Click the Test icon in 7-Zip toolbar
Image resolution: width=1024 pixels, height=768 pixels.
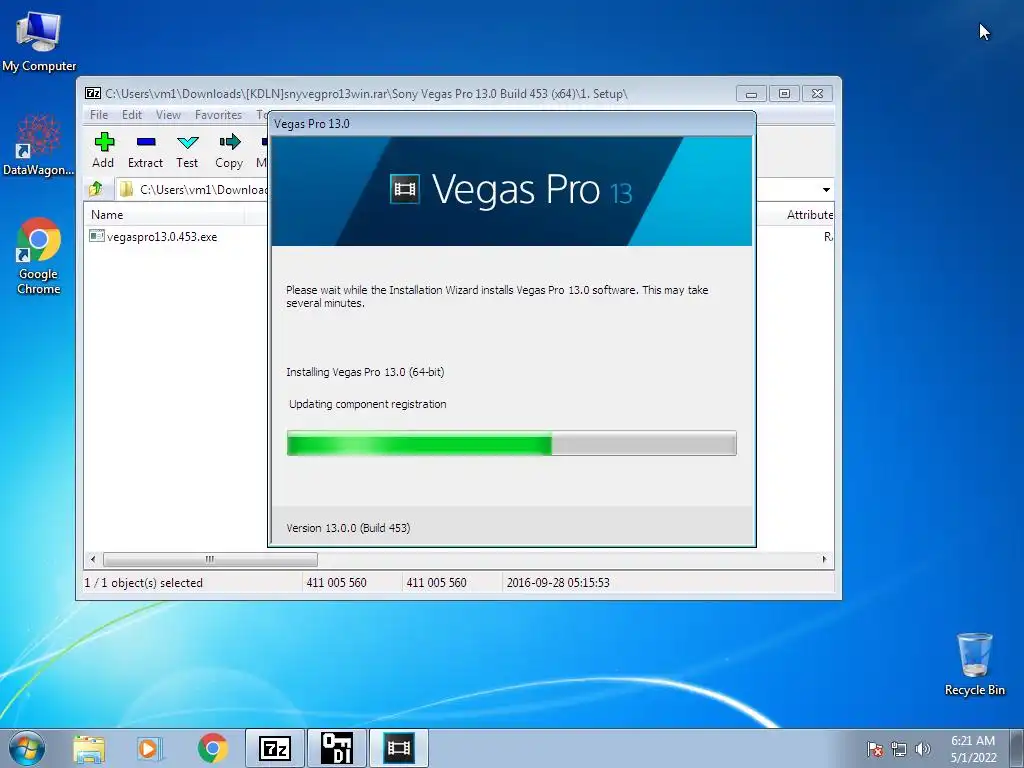click(x=187, y=150)
